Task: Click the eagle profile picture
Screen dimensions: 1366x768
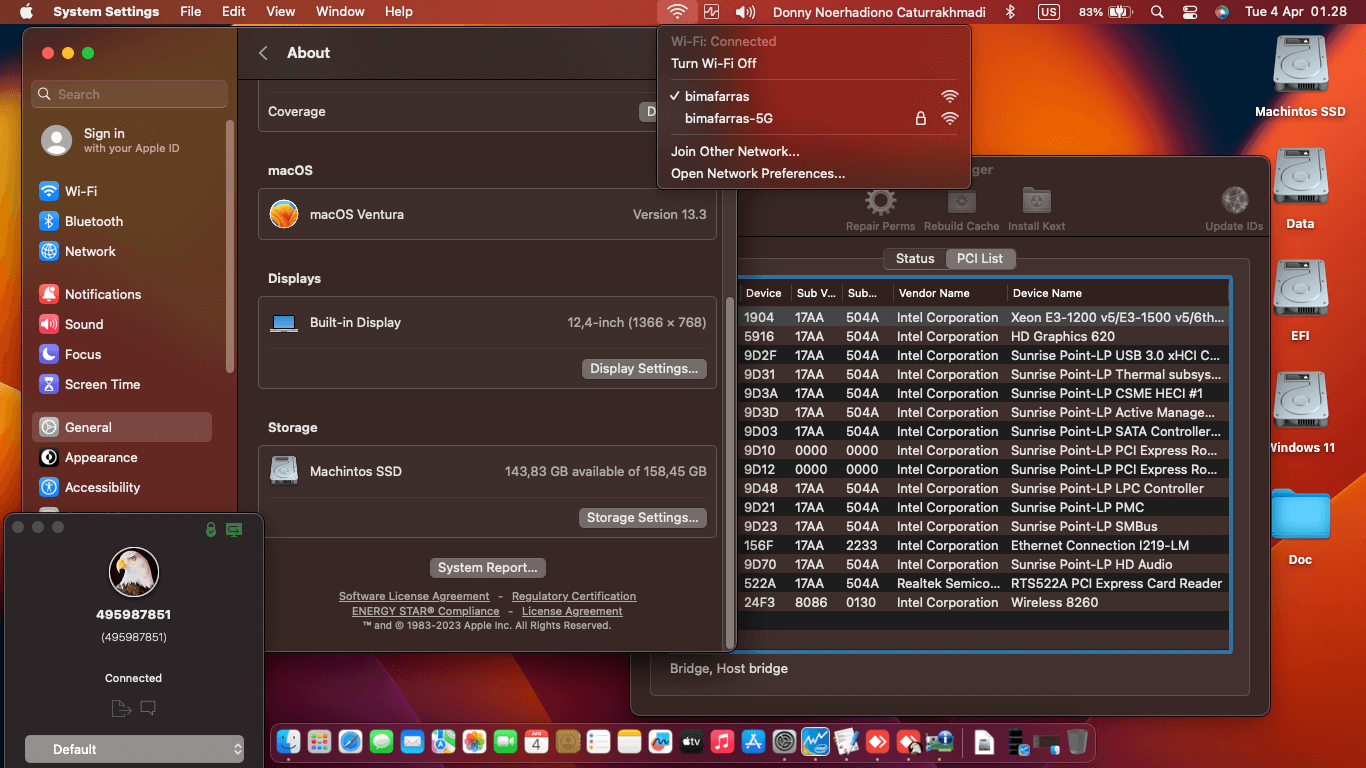Action: tap(134, 572)
